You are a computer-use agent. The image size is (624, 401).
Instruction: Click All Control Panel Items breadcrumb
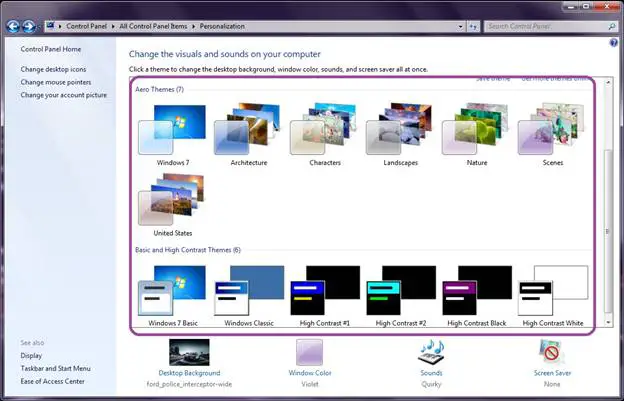coord(153,26)
